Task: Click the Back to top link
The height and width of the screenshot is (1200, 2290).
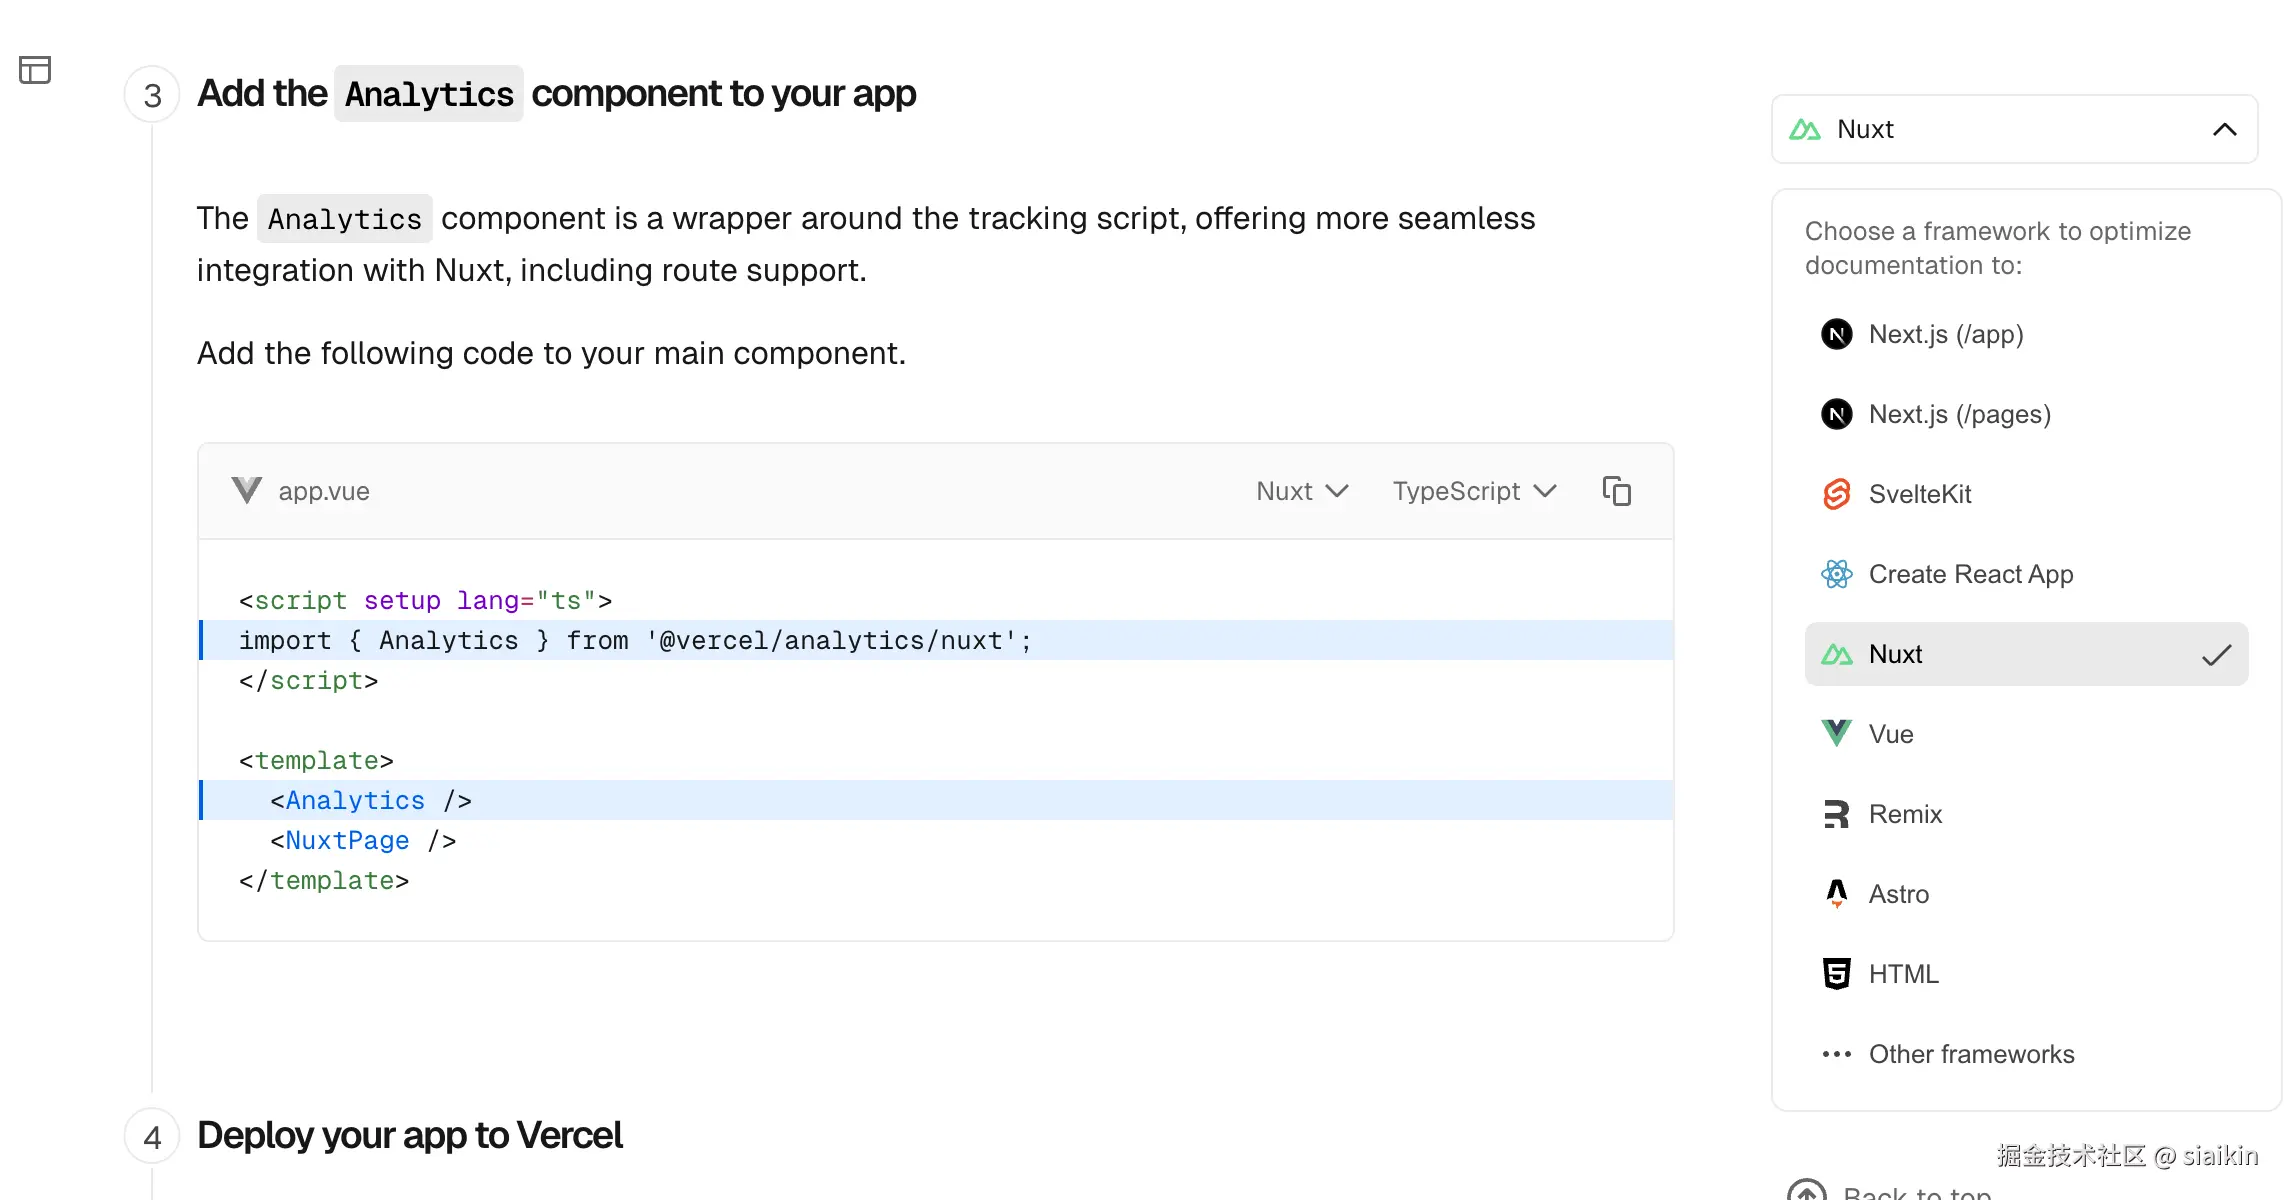Action: [x=1916, y=1192]
